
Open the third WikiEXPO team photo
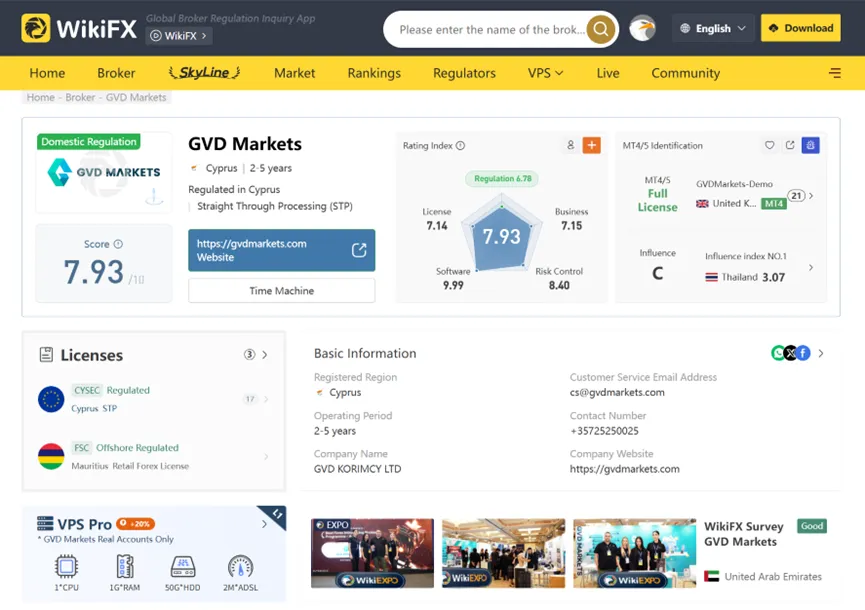(634, 553)
